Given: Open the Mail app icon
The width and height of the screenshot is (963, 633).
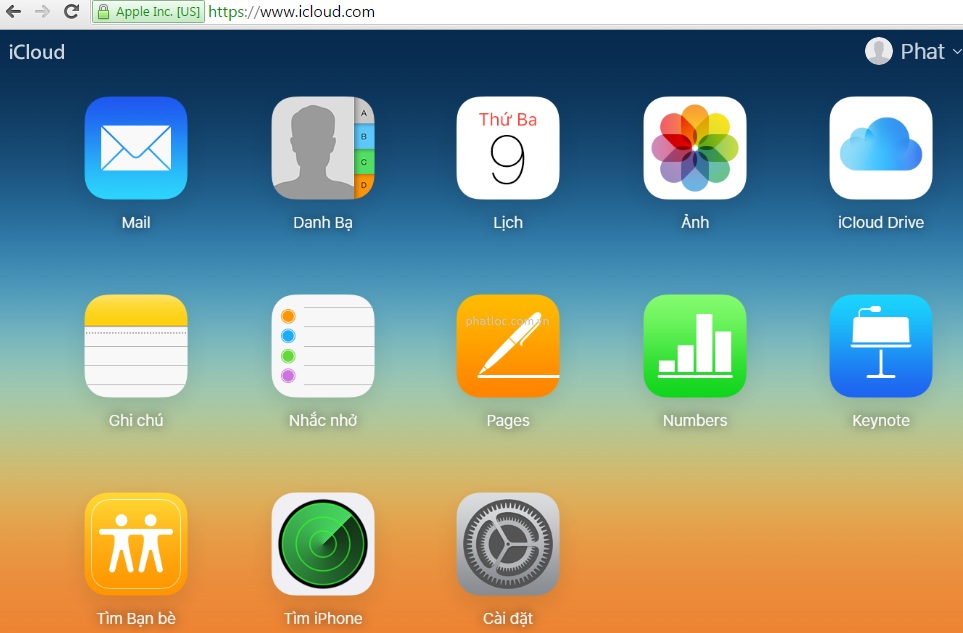Looking at the screenshot, I should coord(136,148).
